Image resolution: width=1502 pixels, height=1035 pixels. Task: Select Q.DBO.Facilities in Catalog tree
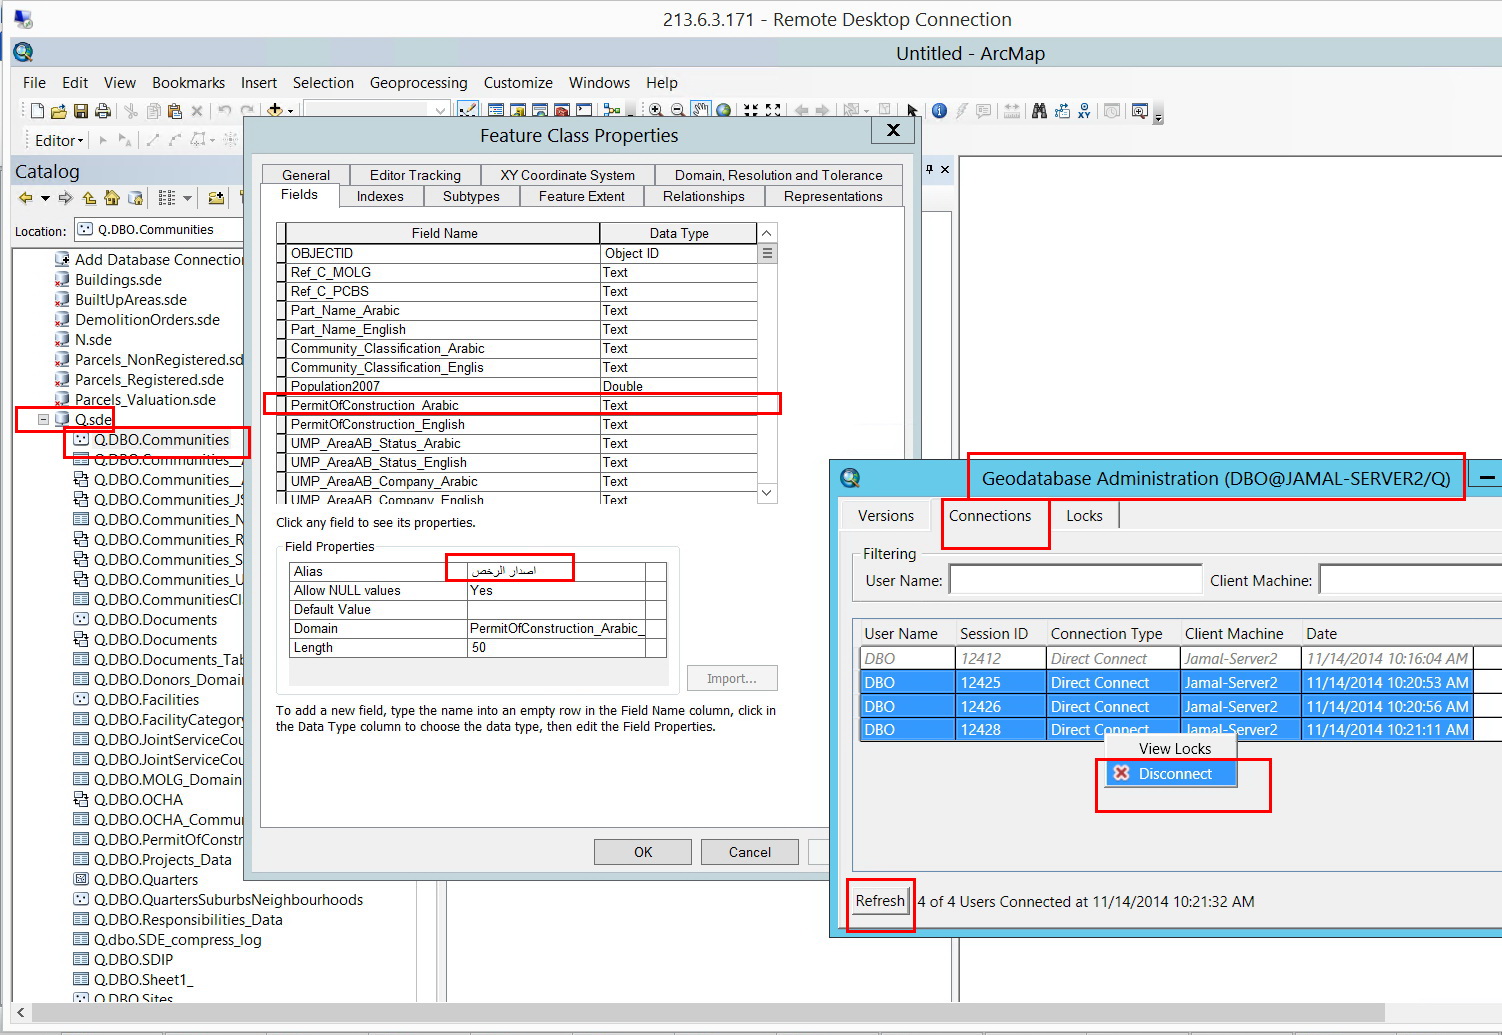coord(146,700)
